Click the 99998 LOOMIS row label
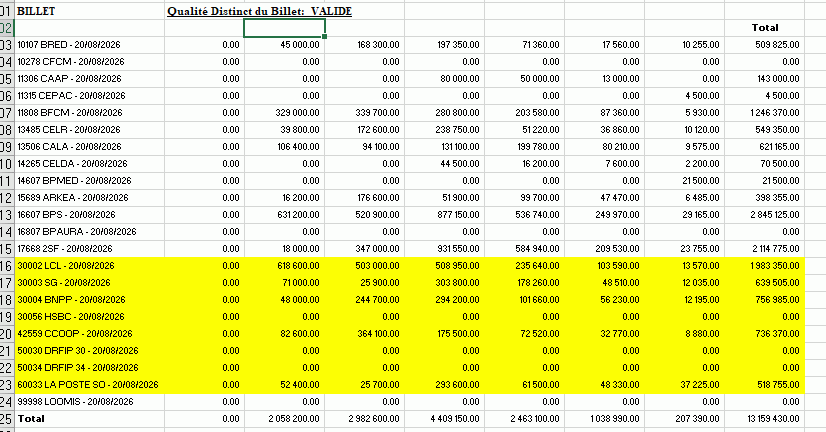The height and width of the screenshot is (432, 826). pyautogui.click(x=75, y=401)
